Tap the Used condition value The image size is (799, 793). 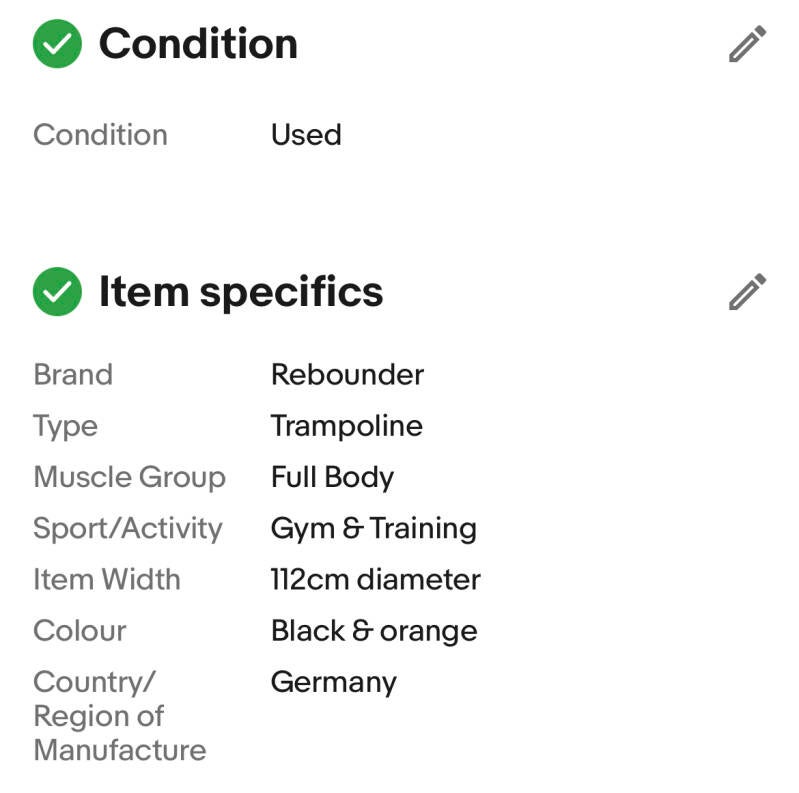click(306, 135)
